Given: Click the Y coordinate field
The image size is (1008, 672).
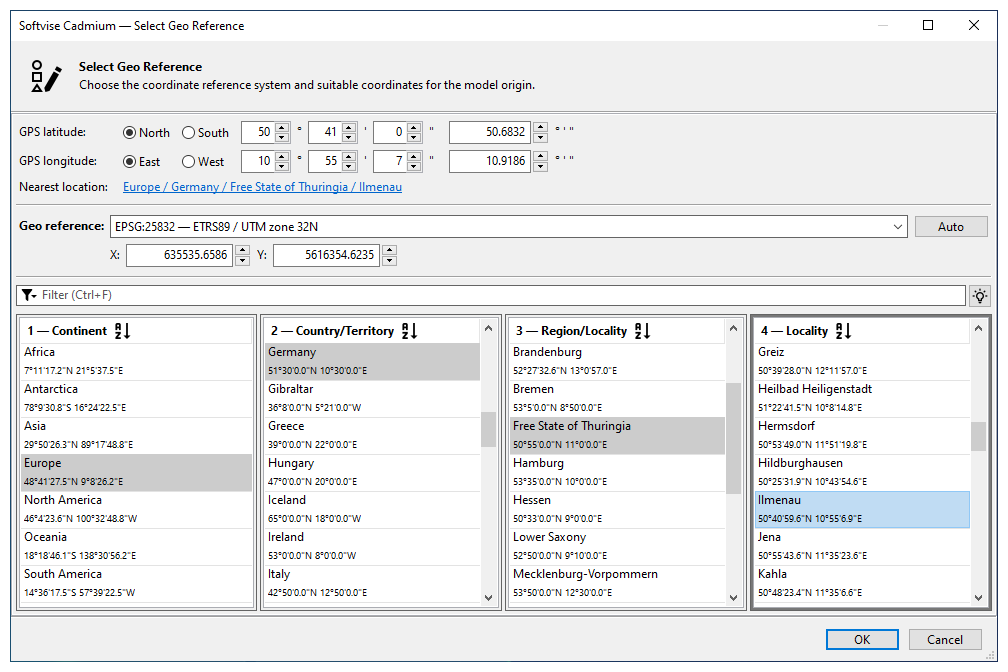Looking at the screenshot, I should [x=327, y=255].
